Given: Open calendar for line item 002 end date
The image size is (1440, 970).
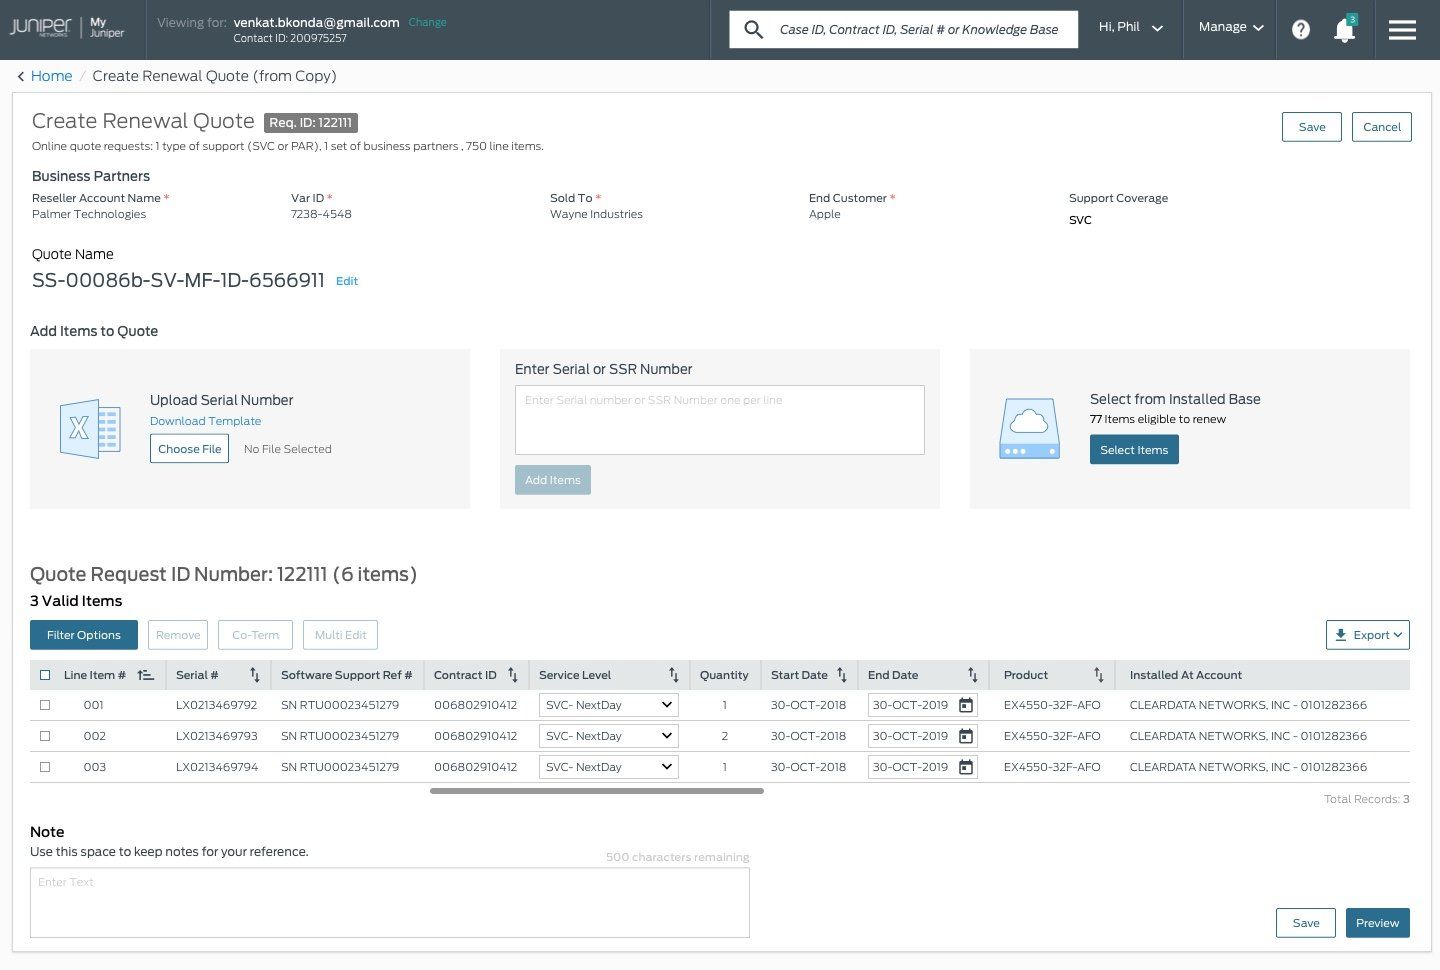Looking at the screenshot, I should (x=966, y=736).
